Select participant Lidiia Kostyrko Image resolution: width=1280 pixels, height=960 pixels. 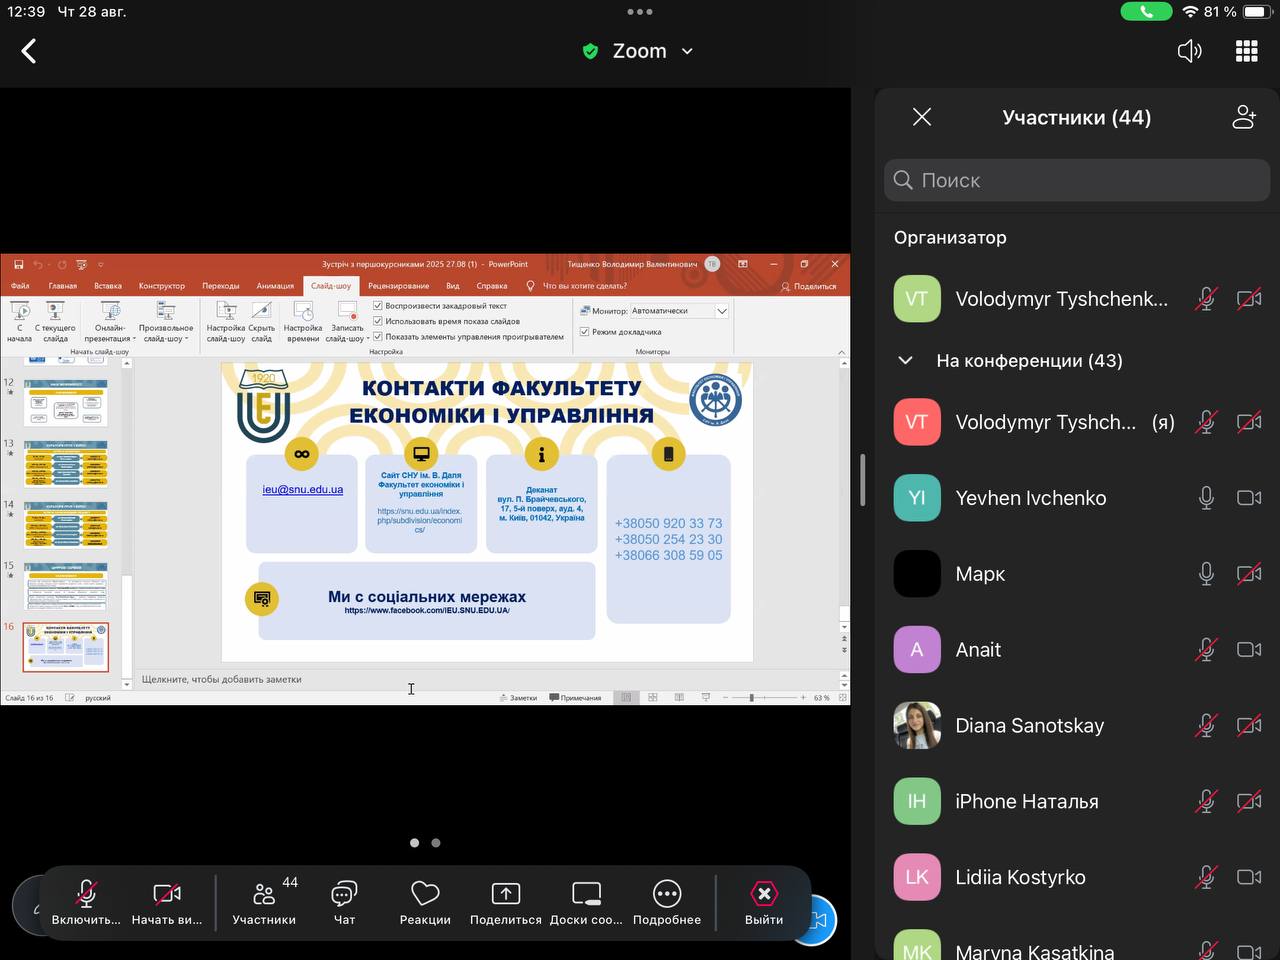(x=1077, y=877)
